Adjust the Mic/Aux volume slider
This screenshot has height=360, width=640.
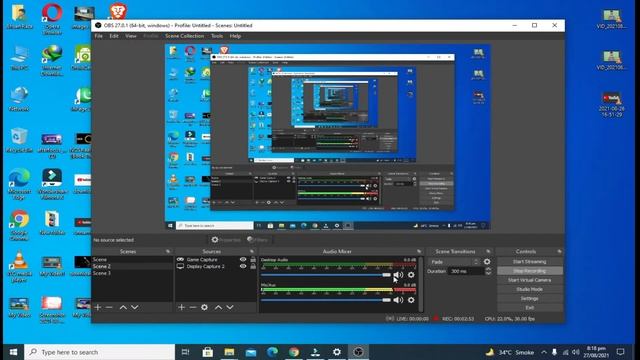coord(326,300)
